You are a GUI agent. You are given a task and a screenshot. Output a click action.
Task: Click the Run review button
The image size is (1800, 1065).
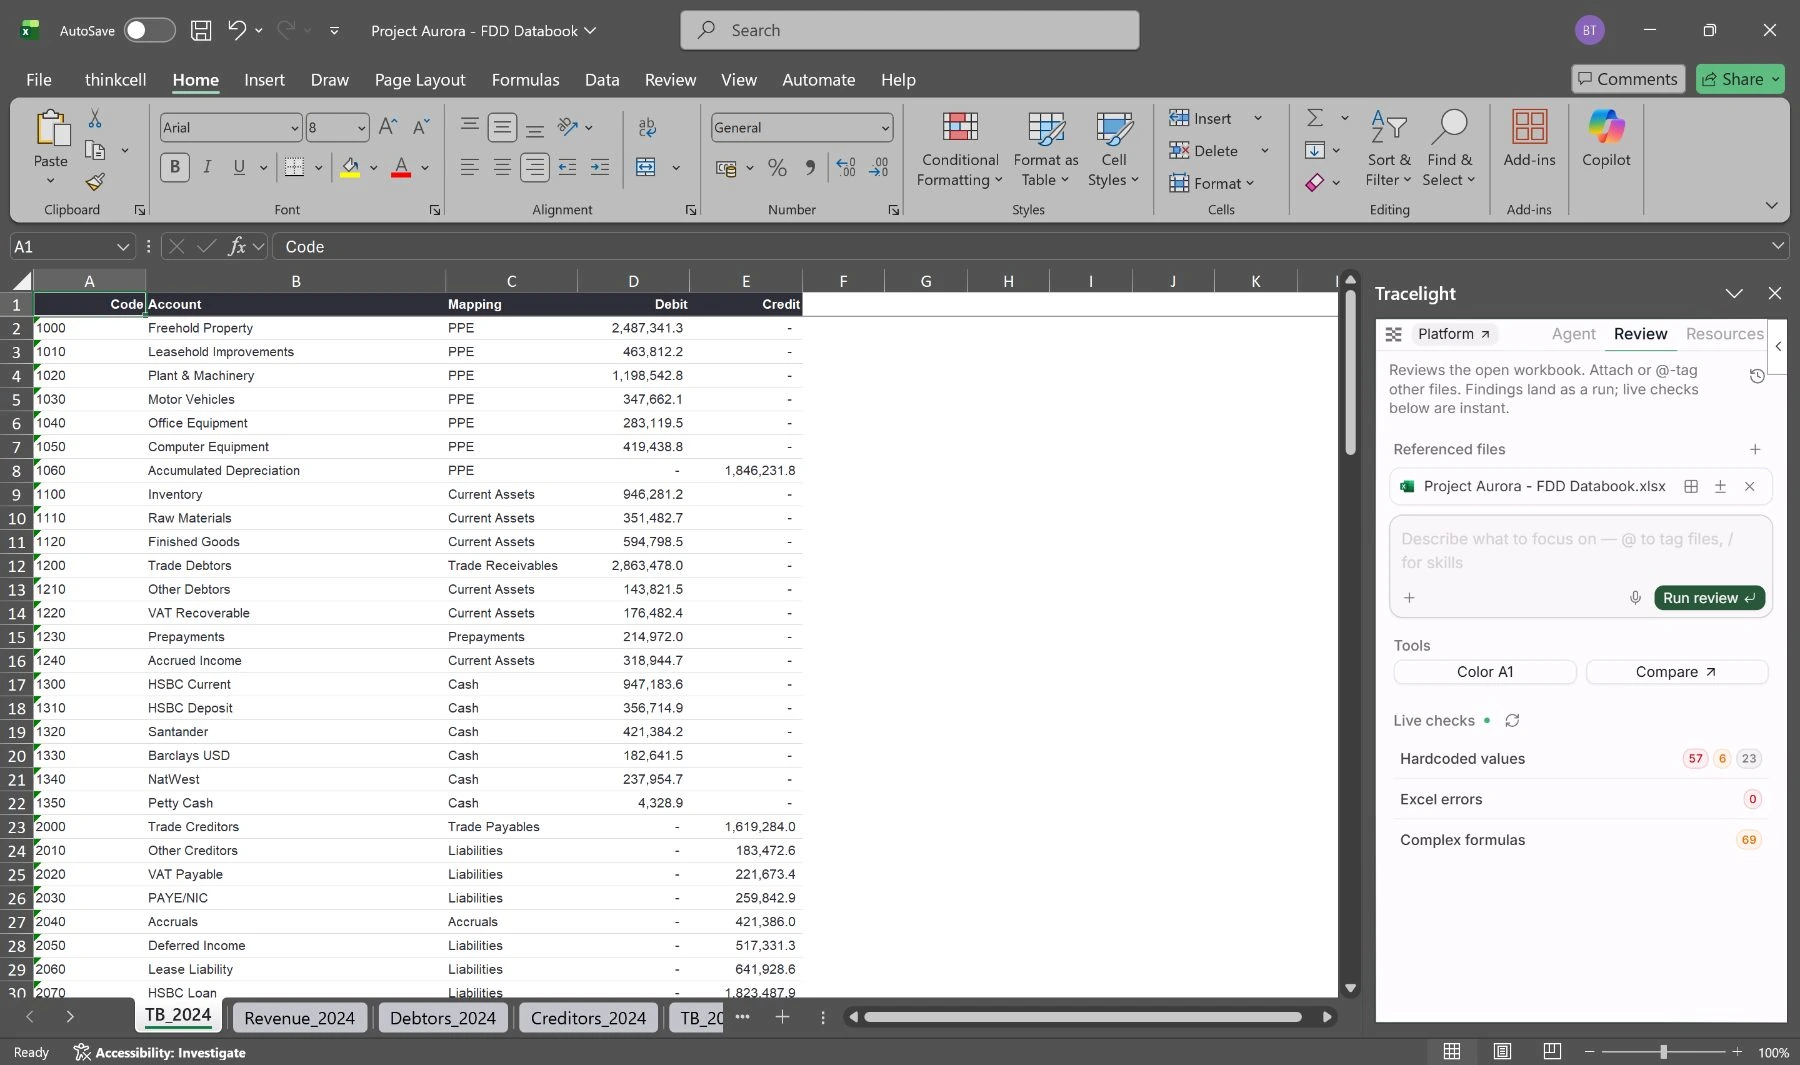(x=1709, y=598)
